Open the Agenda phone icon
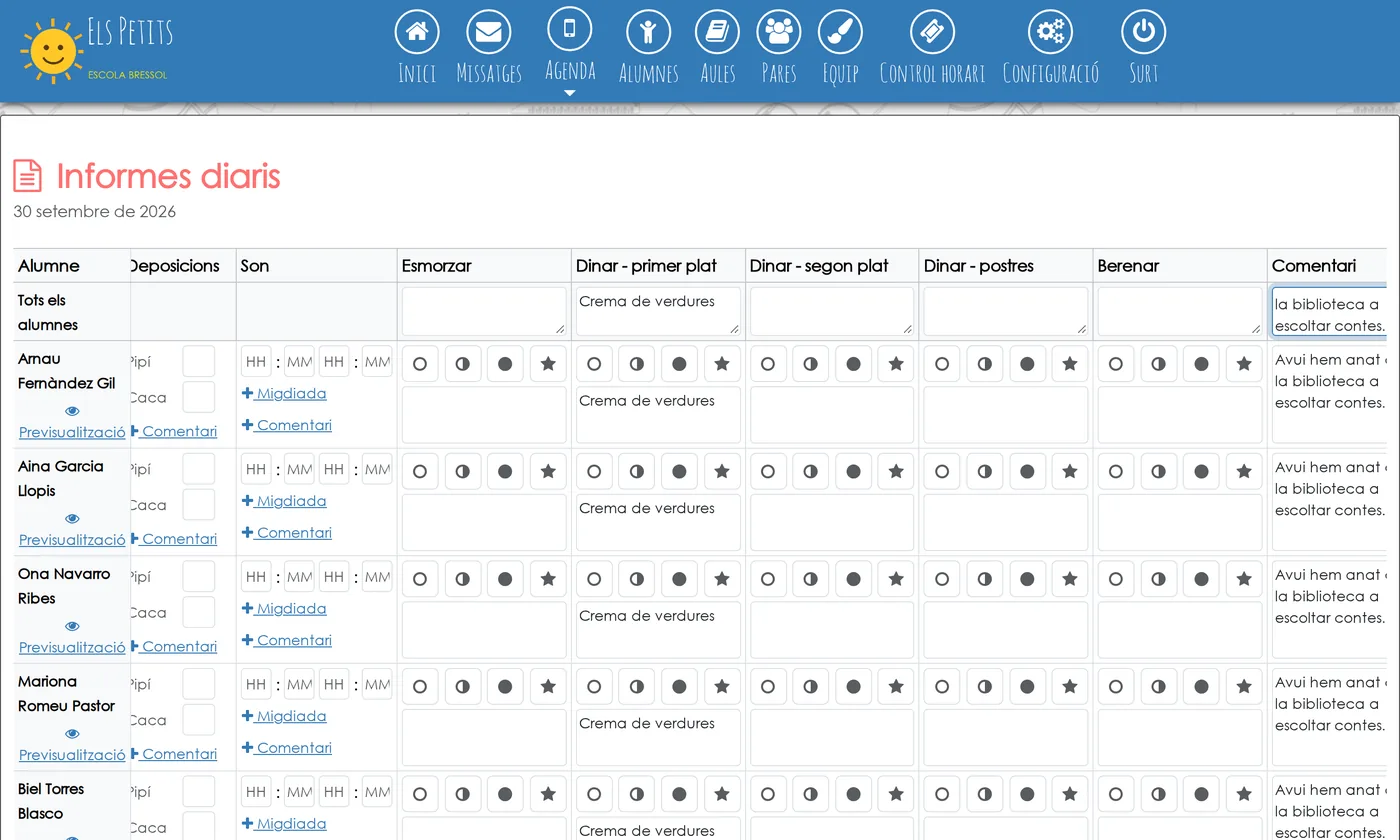1400x840 pixels. point(570,28)
